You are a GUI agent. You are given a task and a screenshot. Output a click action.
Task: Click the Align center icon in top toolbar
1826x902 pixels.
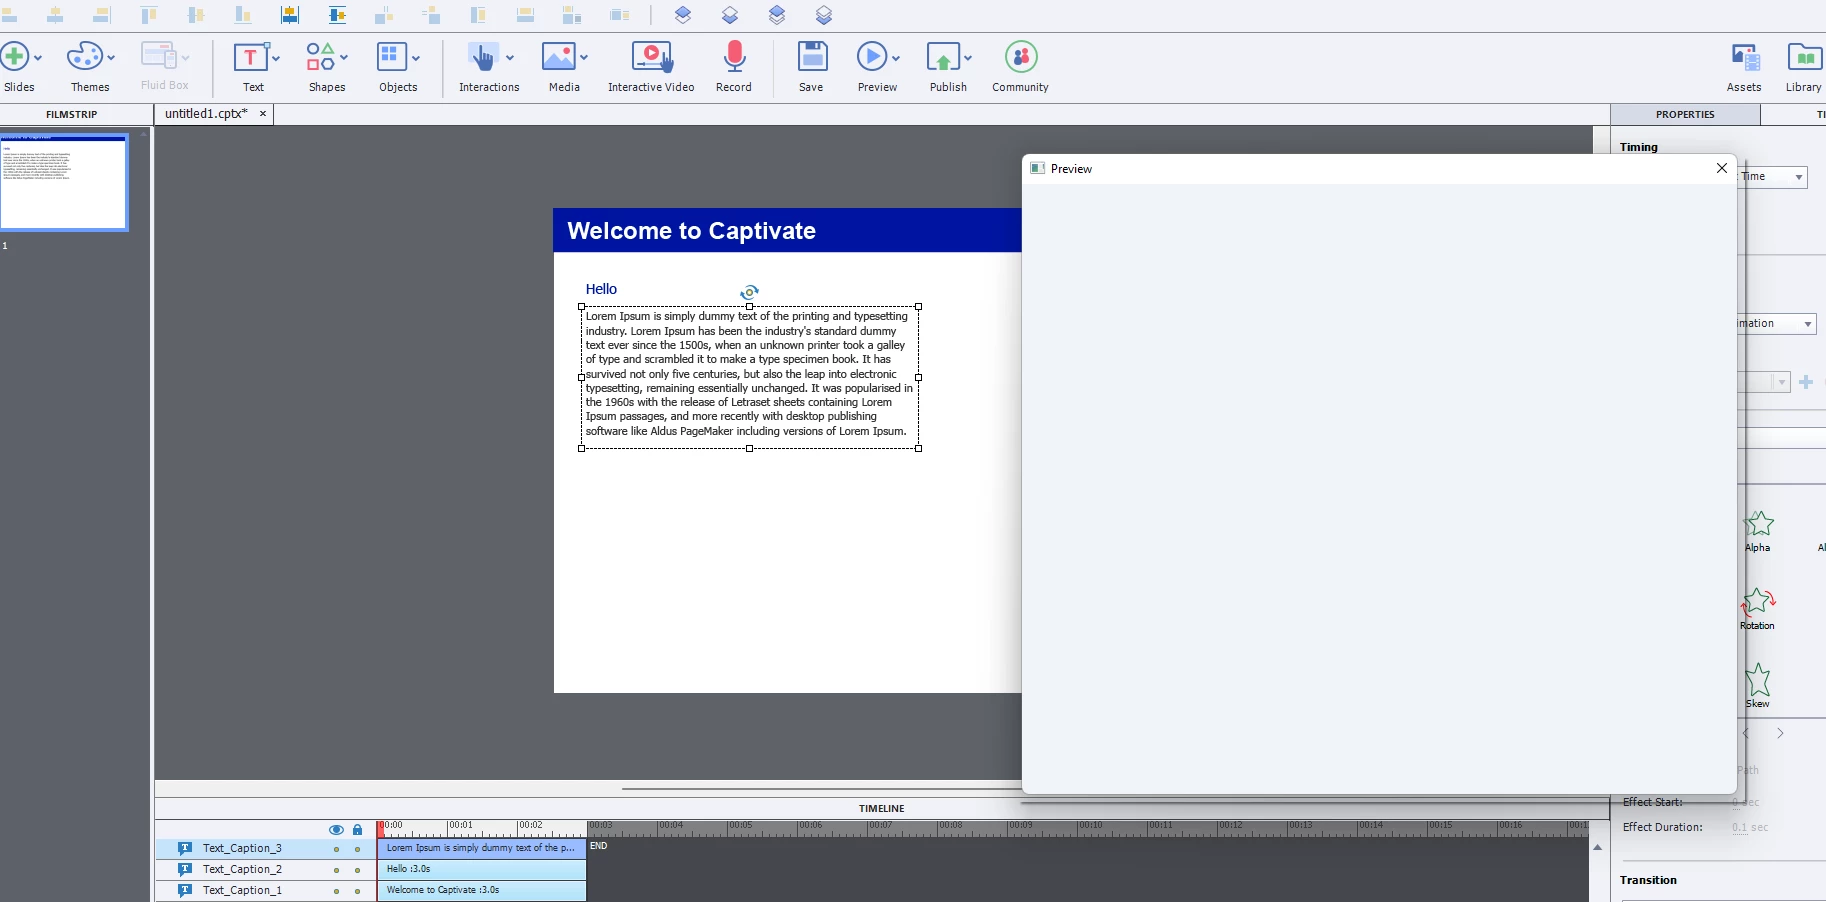pyautogui.click(x=55, y=15)
